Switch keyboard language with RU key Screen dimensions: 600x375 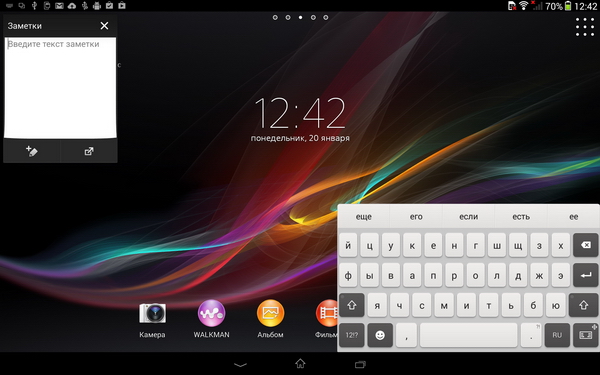557,335
